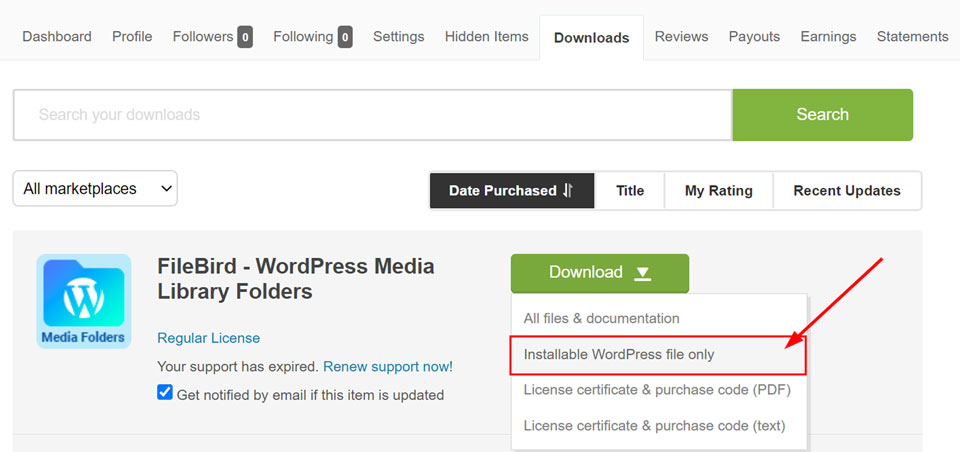Switch to the Reviews tab
Viewport: 960px width, 452px height.
click(681, 37)
